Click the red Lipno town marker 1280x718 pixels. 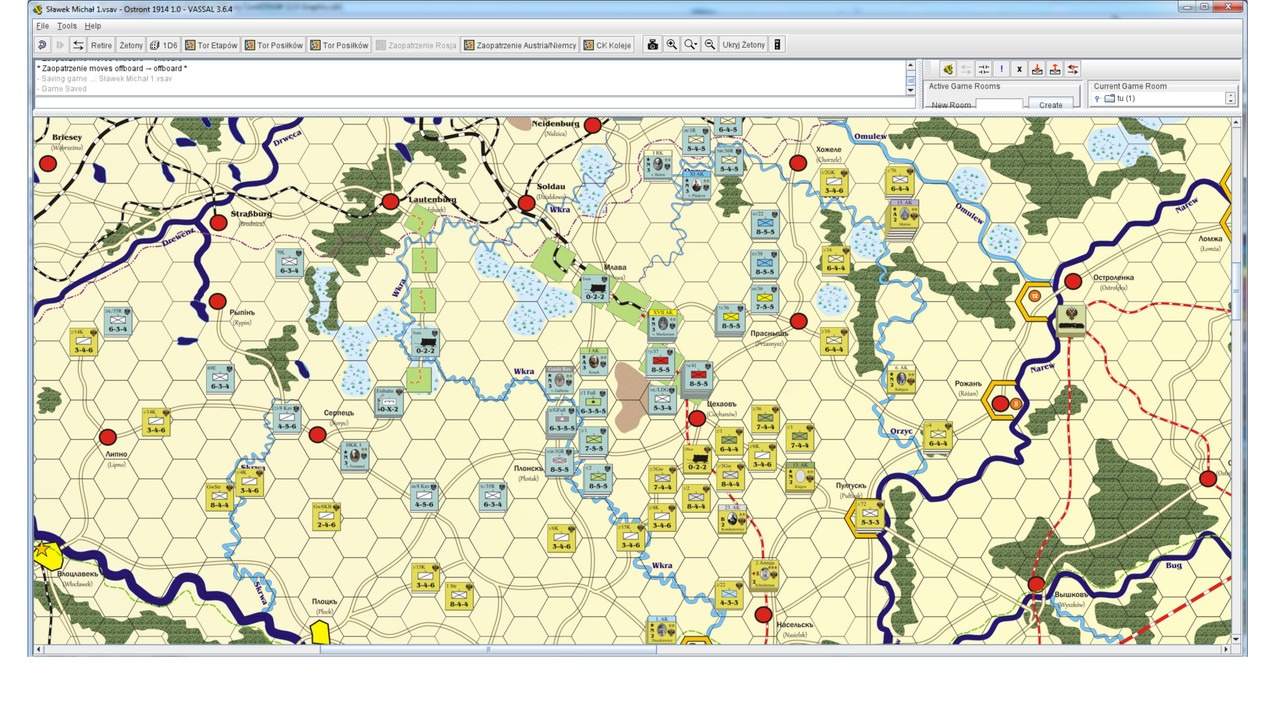click(x=108, y=437)
